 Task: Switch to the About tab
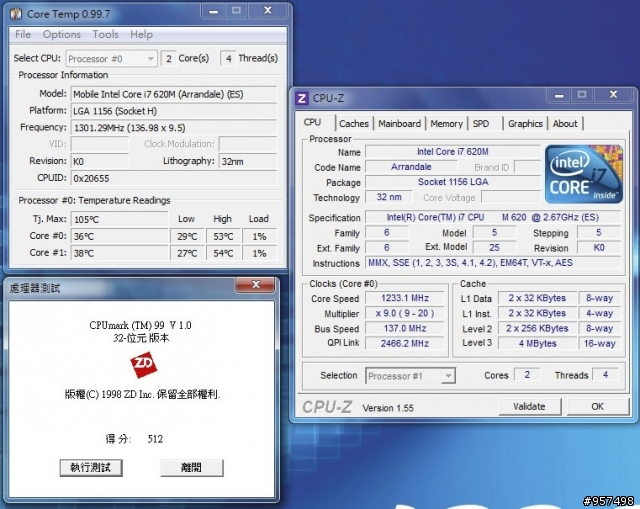(565, 124)
